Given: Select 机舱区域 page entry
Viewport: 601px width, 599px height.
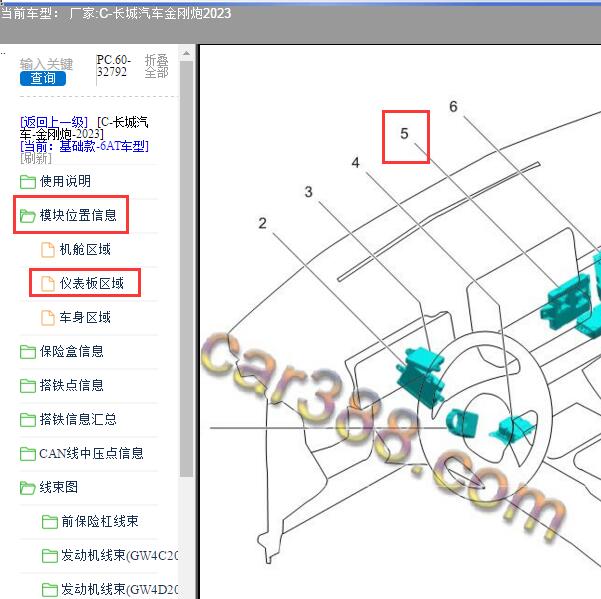Looking at the screenshot, I should [x=85, y=249].
